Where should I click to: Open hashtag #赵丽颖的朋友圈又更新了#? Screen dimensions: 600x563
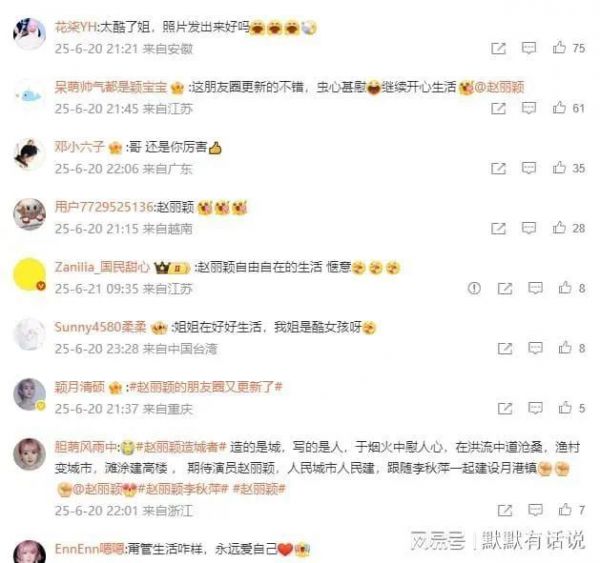point(205,387)
